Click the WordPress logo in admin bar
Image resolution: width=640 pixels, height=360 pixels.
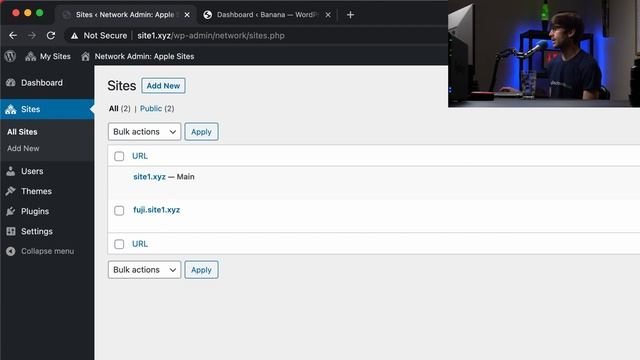coord(10,56)
